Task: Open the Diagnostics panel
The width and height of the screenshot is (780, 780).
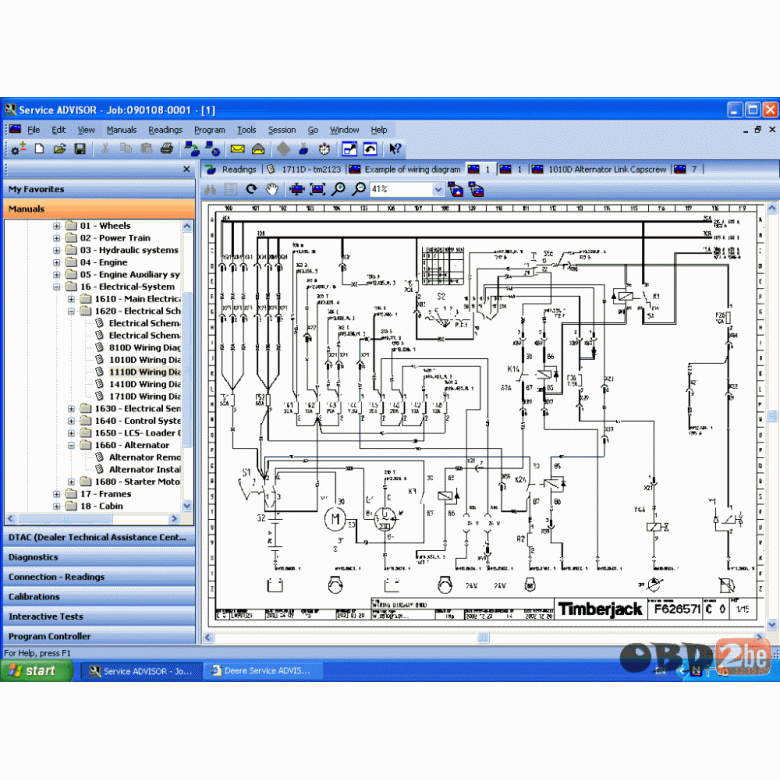Action: coord(99,557)
